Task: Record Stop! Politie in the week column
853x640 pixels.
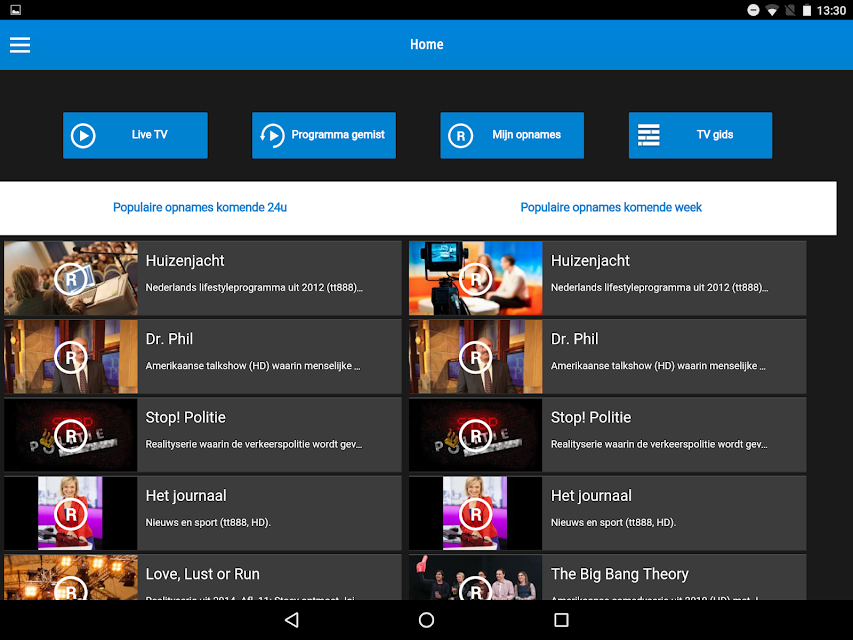Action: coord(475,435)
